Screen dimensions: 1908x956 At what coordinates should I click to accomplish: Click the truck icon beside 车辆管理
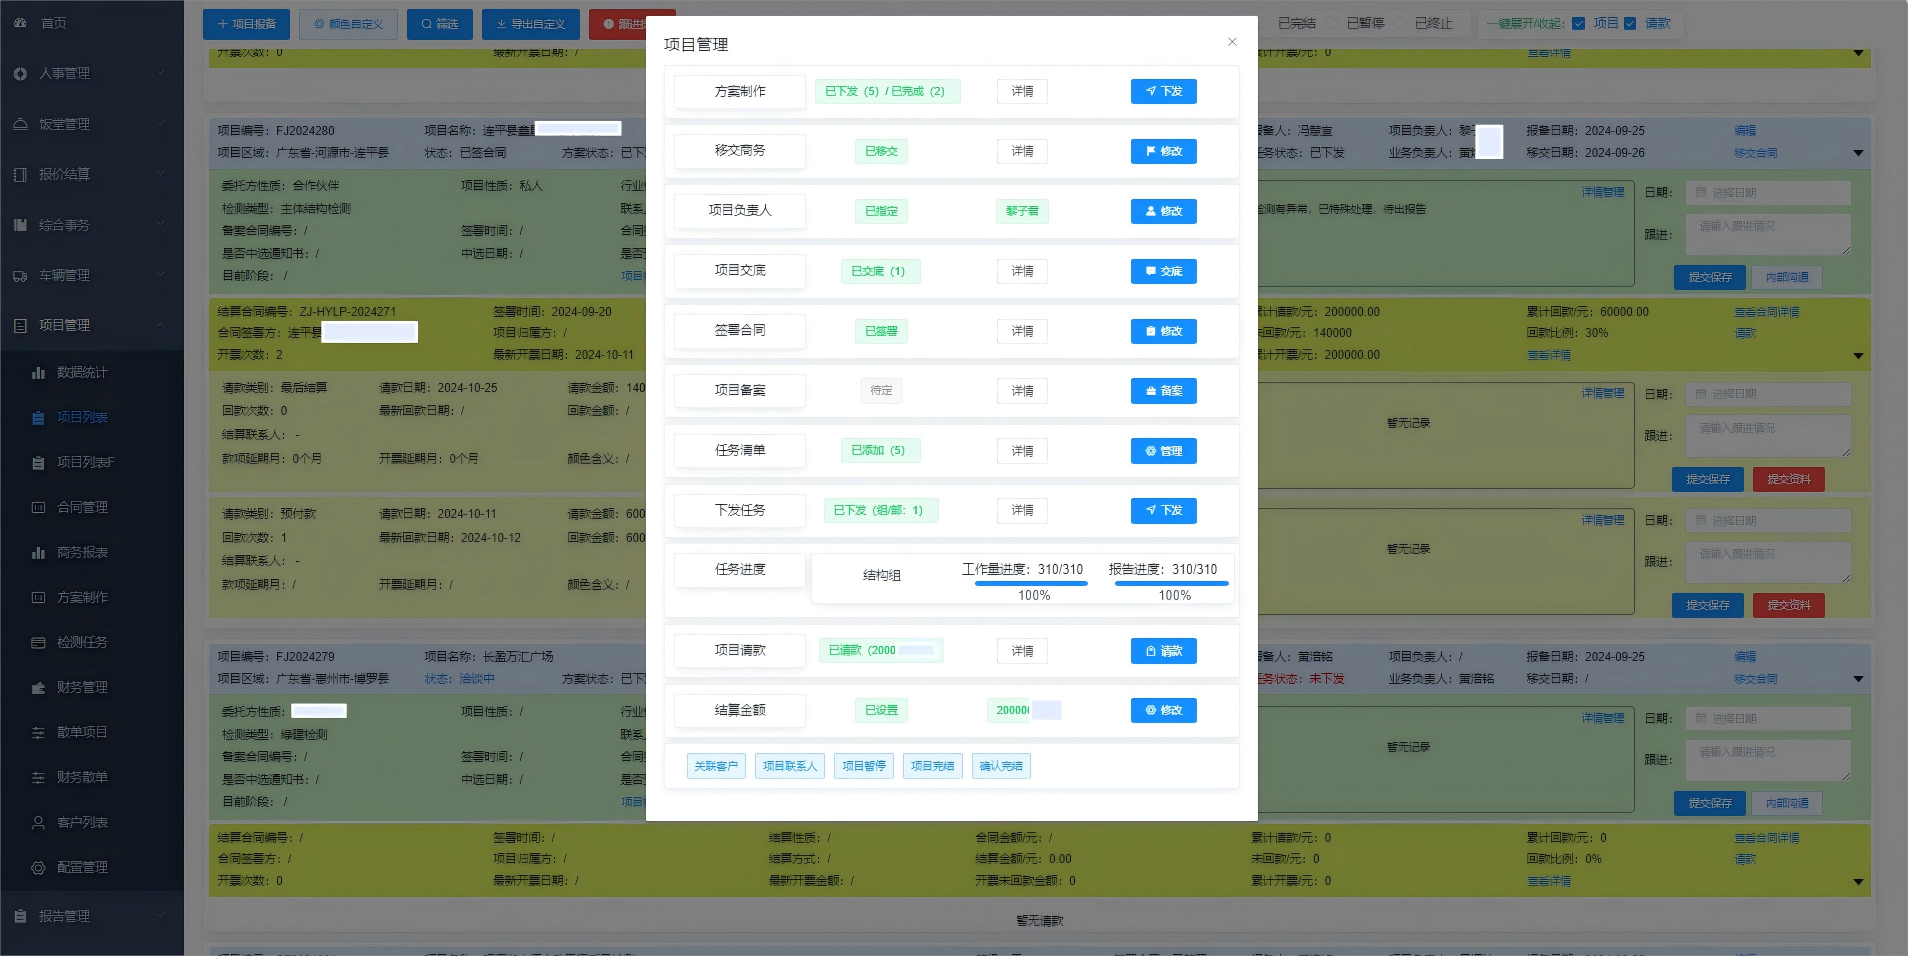(x=20, y=276)
